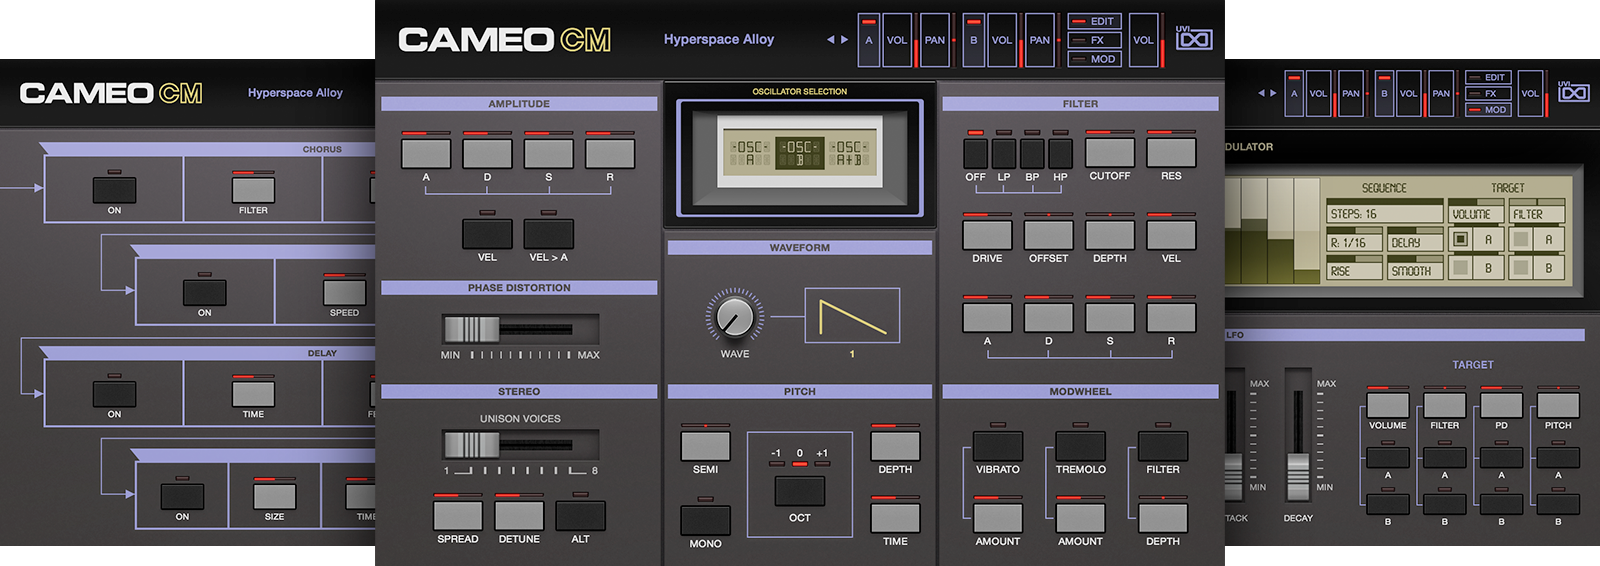Toggle Delay ON in left window
1600x566 pixels.
(x=114, y=393)
